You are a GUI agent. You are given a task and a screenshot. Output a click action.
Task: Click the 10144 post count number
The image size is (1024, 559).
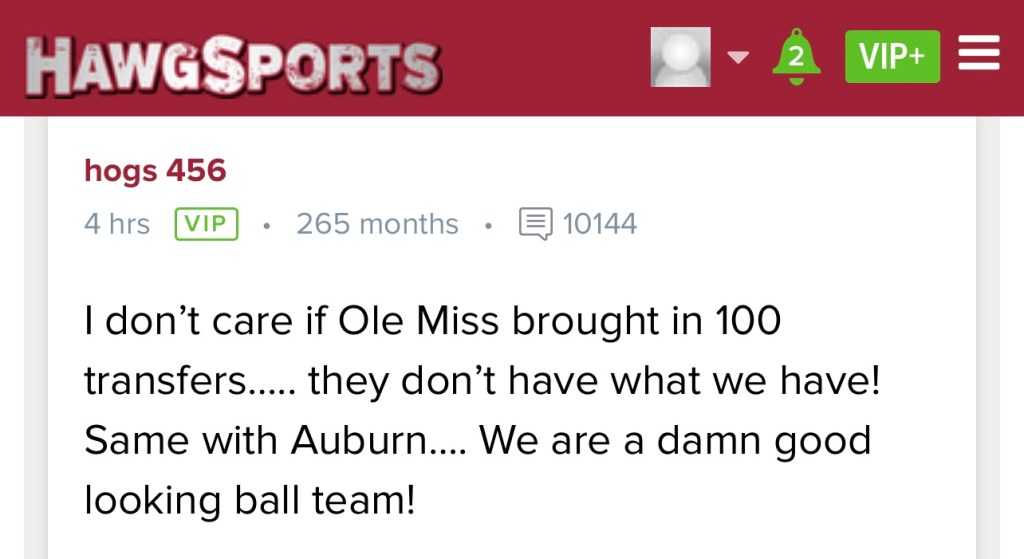(600, 224)
